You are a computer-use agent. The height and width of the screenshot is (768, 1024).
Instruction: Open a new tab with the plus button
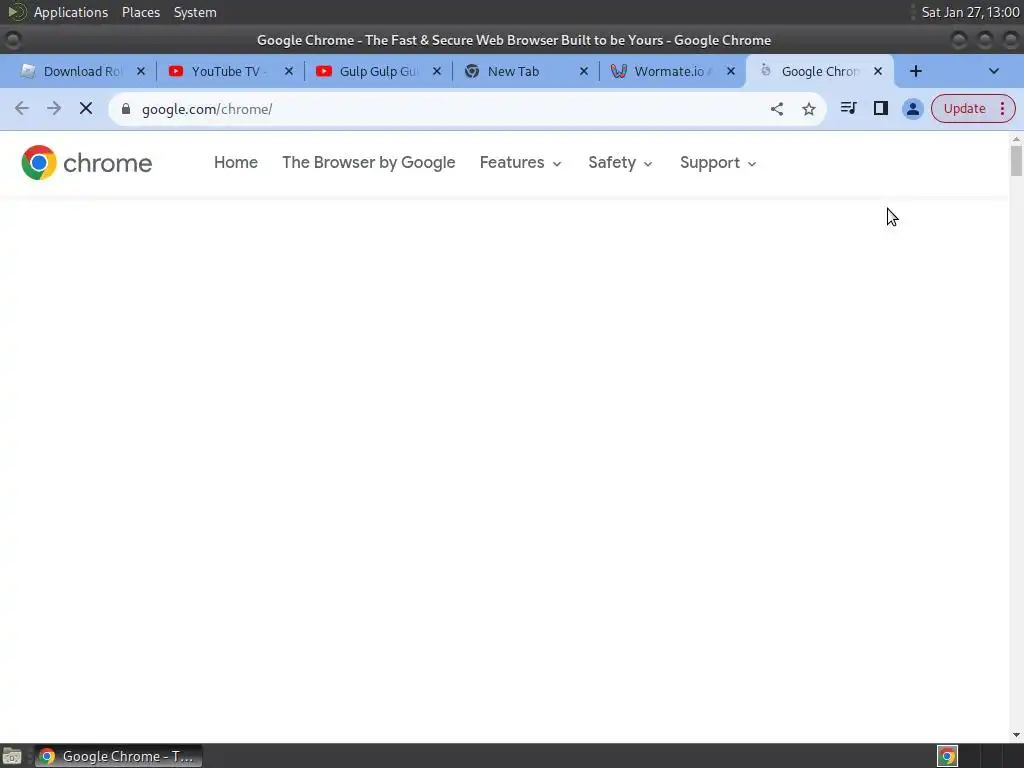(916, 71)
